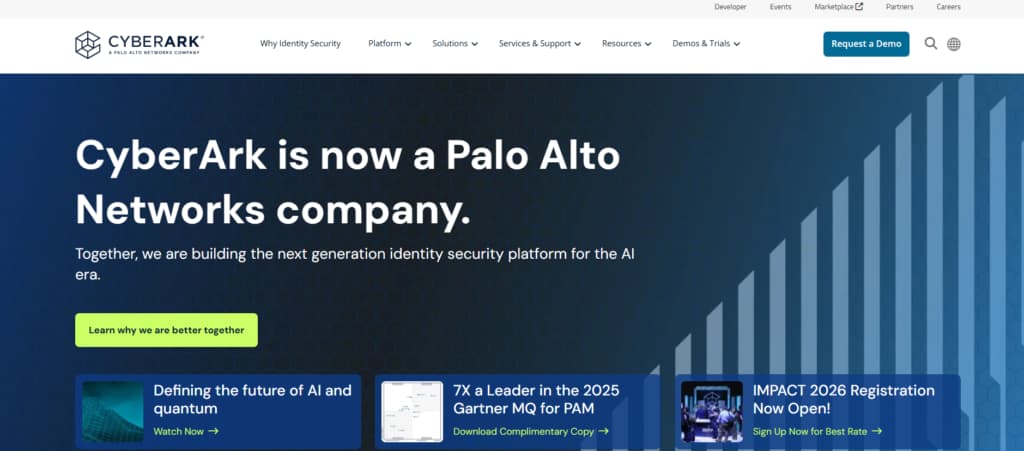Screen dimensions: 1024x451
Task: Click the CyberArk logo
Action: pyautogui.click(x=139, y=44)
